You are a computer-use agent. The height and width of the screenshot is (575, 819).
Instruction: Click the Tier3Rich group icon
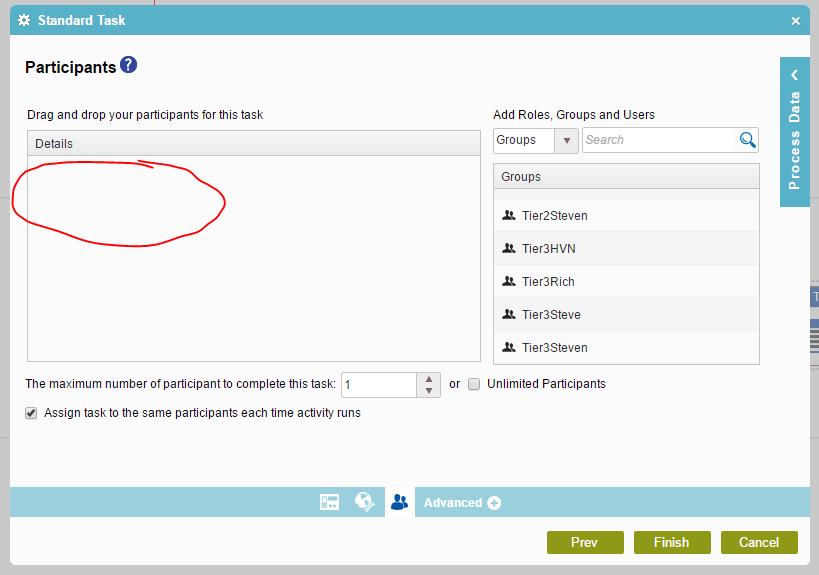pos(509,282)
